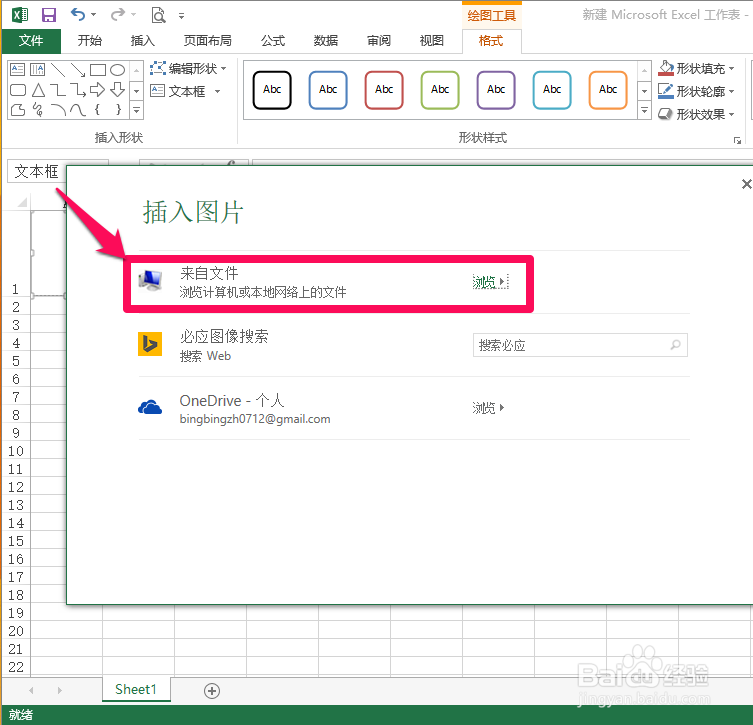The image size is (753, 725).
Task: Select the Sheet1 worksheet tab
Action: pyautogui.click(x=136, y=689)
